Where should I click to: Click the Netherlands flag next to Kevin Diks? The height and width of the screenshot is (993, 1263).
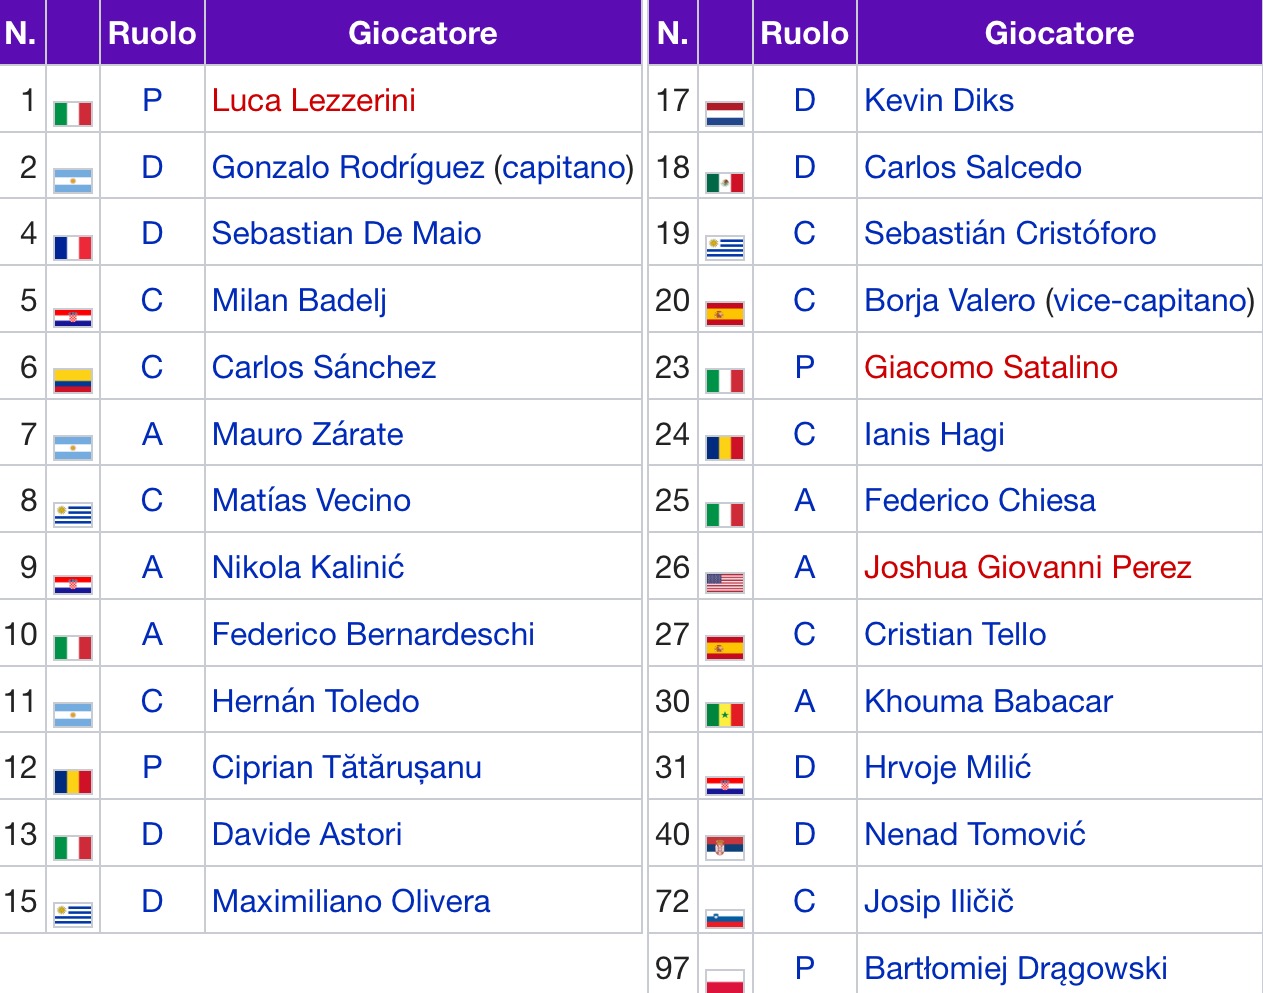(725, 113)
